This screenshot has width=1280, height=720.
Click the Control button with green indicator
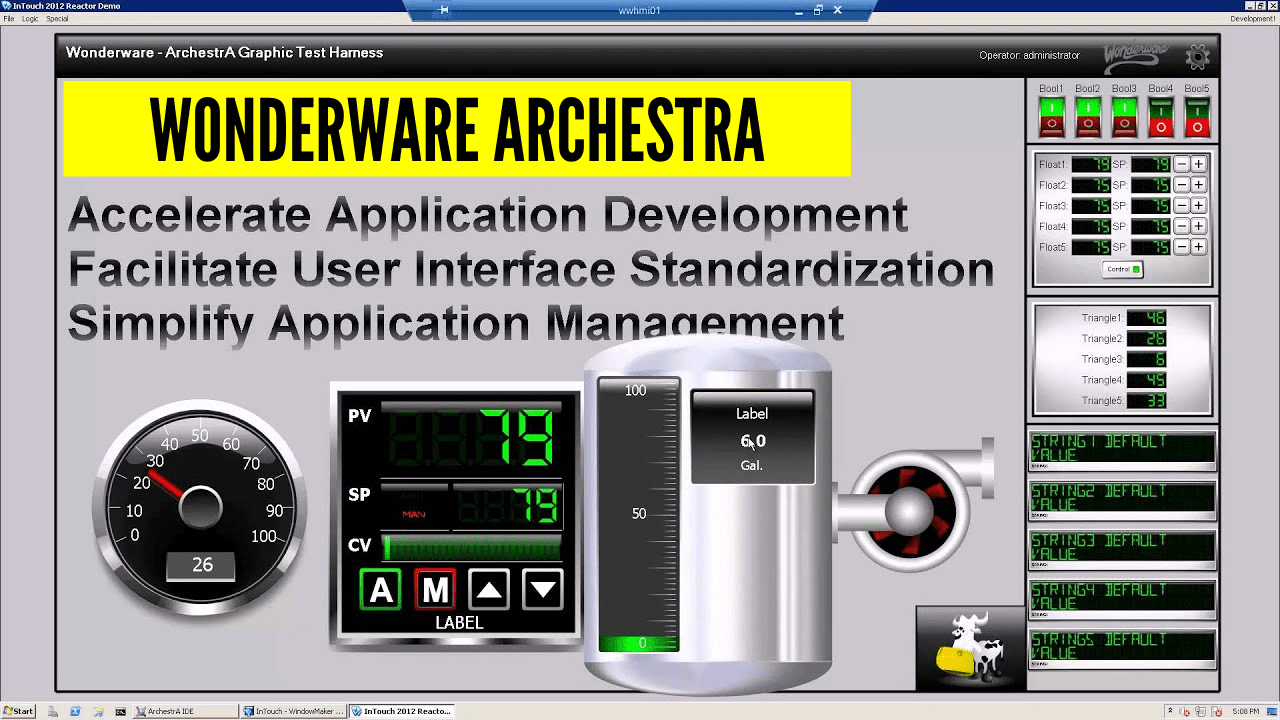pyautogui.click(x=1122, y=269)
